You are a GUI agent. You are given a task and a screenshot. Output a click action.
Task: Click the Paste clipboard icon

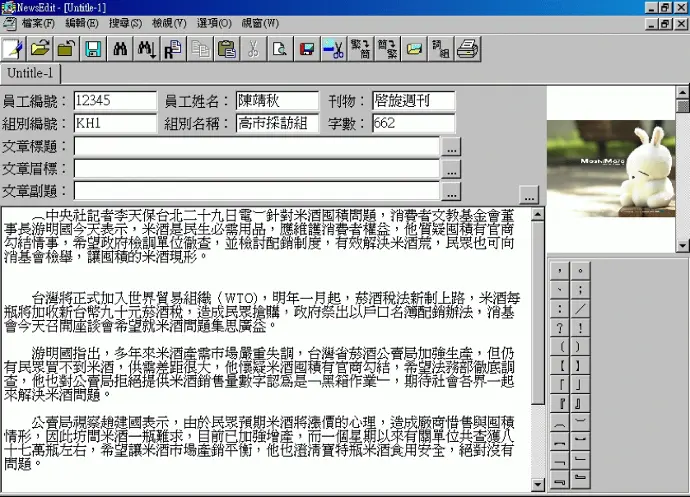226,47
